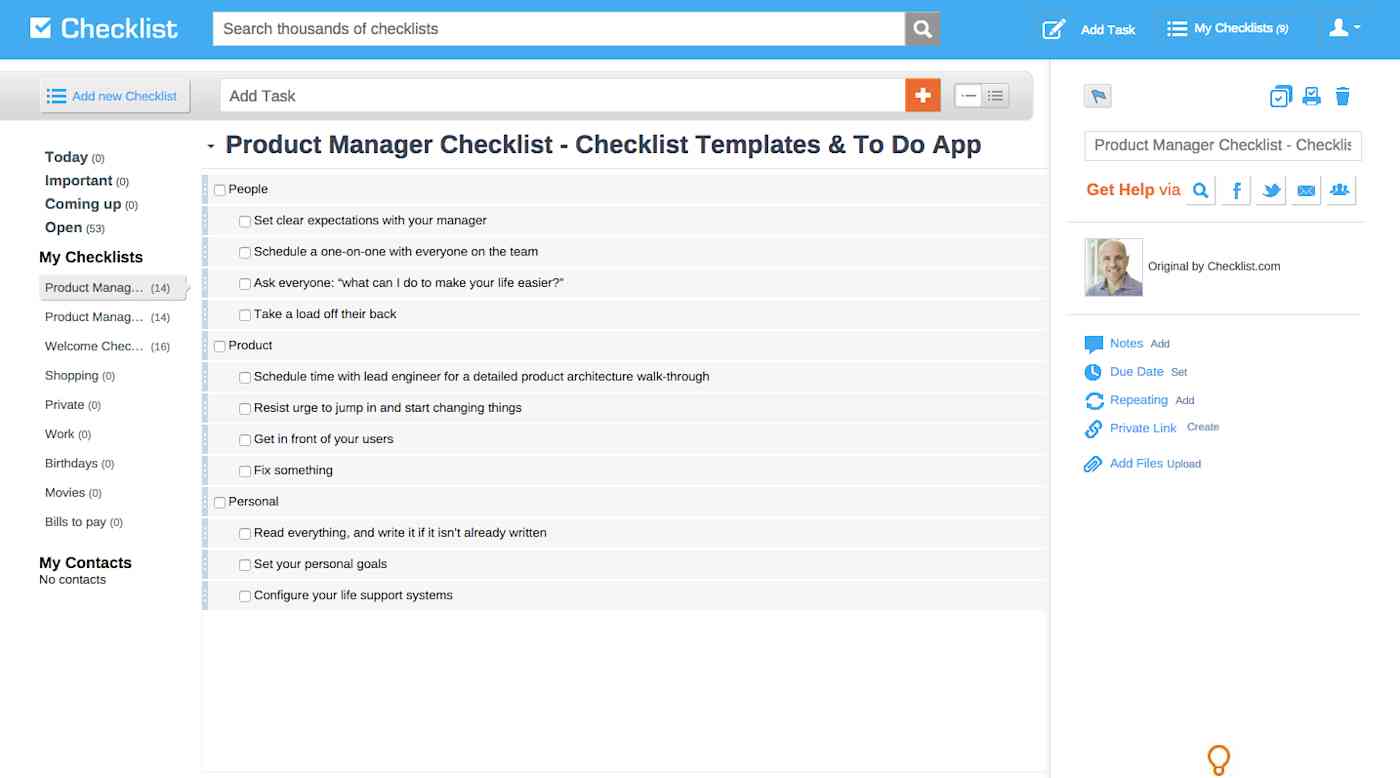Click the copy checklist icon
This screenshot has width=1400, height=778.
point(1280,96)
